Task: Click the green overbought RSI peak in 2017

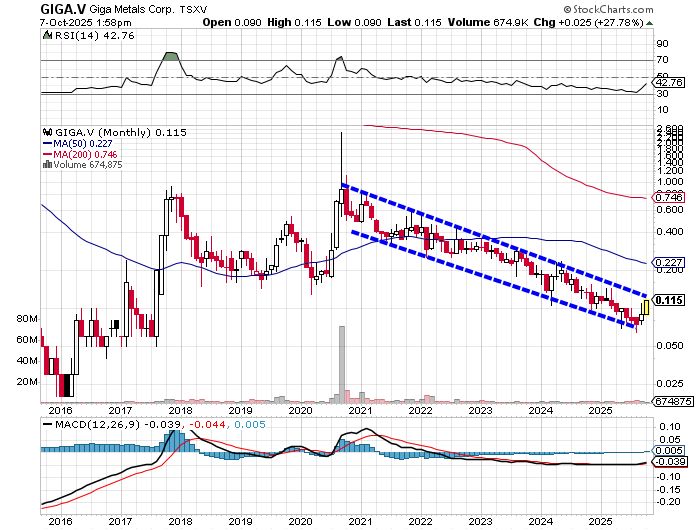Action: pos(171,56)
